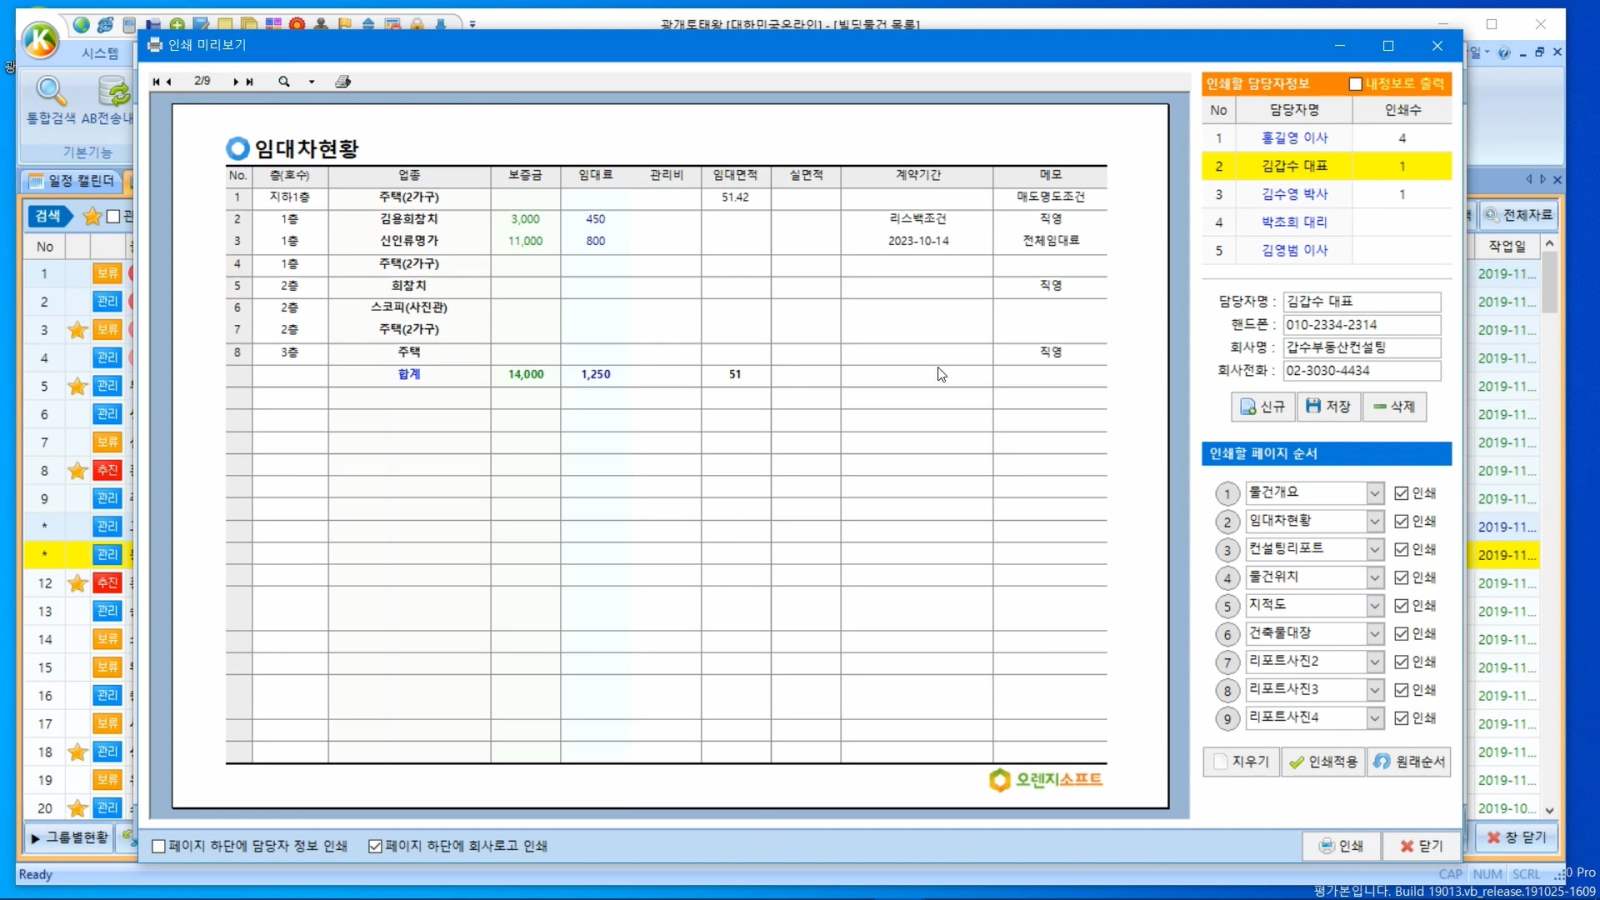1600x900 pixels.
Task: Click the 인쇄 print button at bottom
Action: pyautogui.click(x=1341, y=846)
